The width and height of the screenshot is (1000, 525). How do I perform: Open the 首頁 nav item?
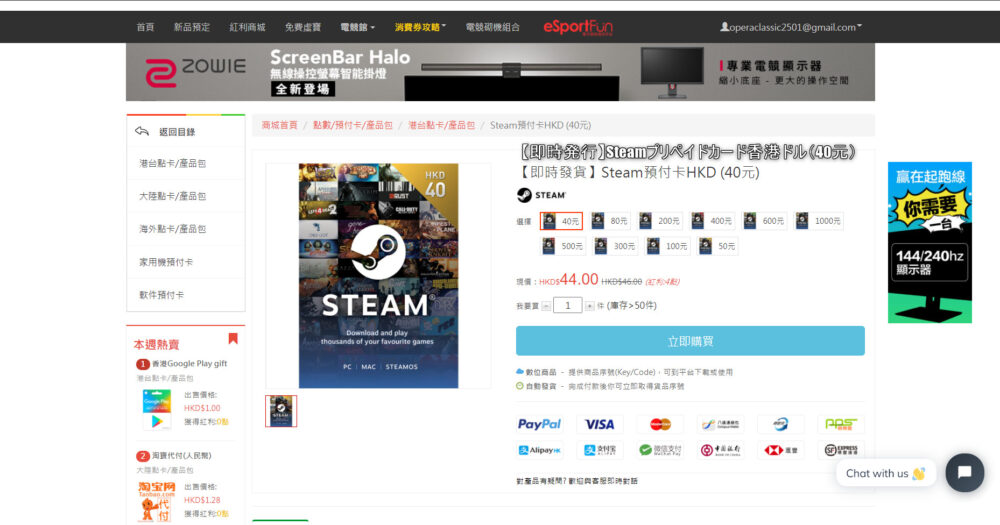coord(145,27)
